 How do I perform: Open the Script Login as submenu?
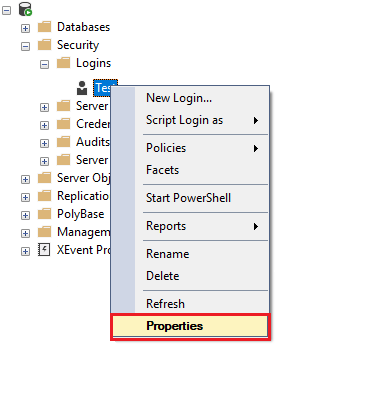tap(190, 120)
